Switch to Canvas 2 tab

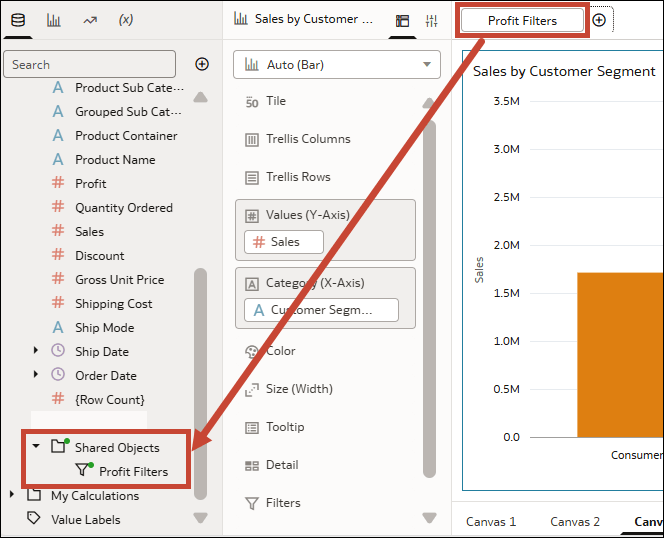coord(575,521)
